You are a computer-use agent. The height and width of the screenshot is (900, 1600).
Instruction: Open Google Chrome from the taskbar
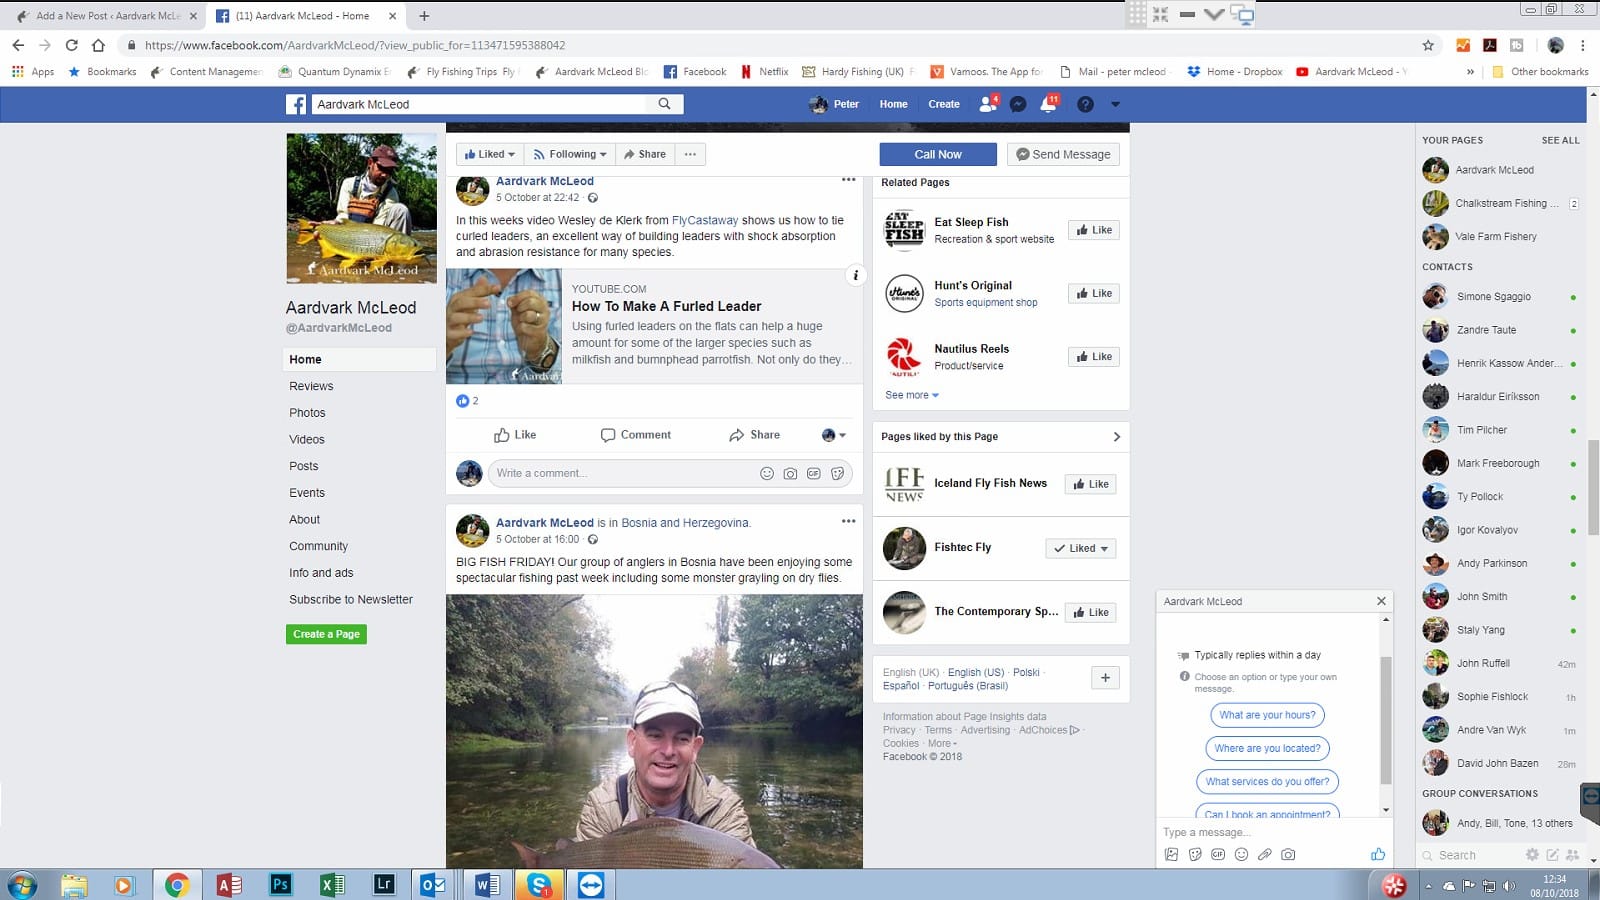coord(177,884)
